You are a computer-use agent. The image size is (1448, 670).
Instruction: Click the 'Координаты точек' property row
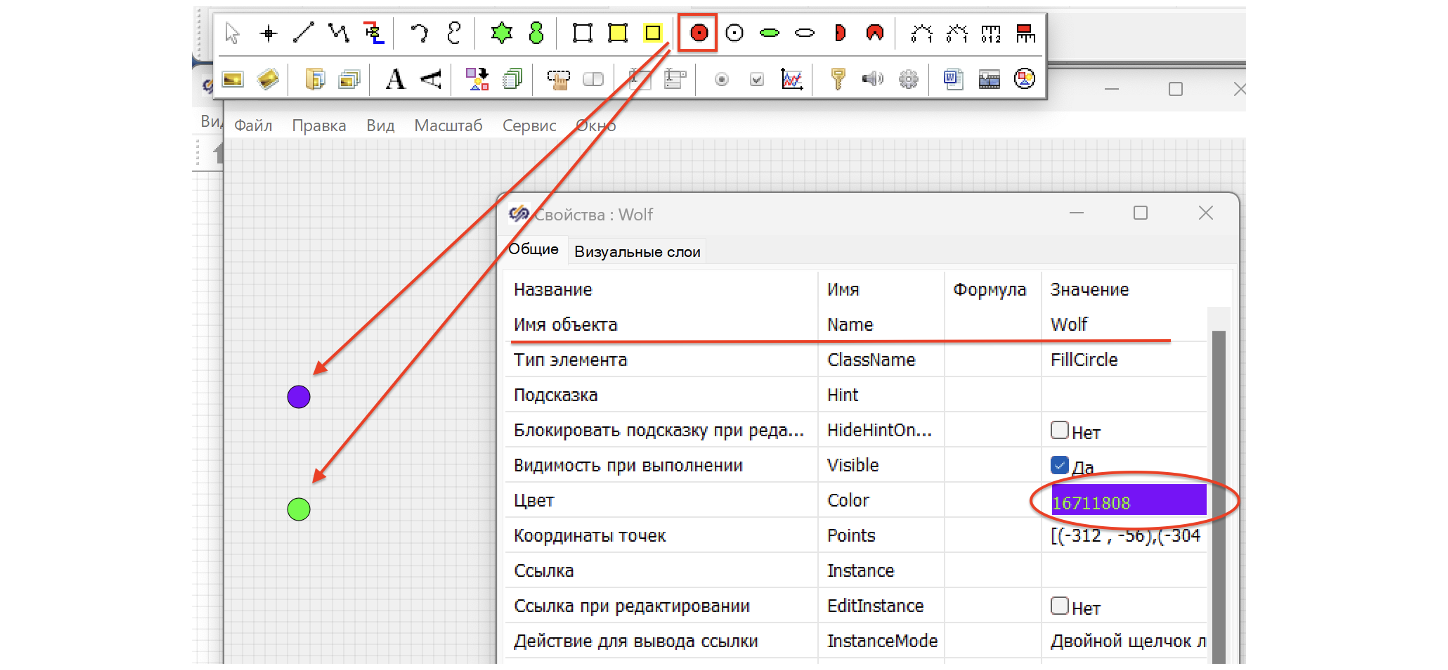coord(857,536)
